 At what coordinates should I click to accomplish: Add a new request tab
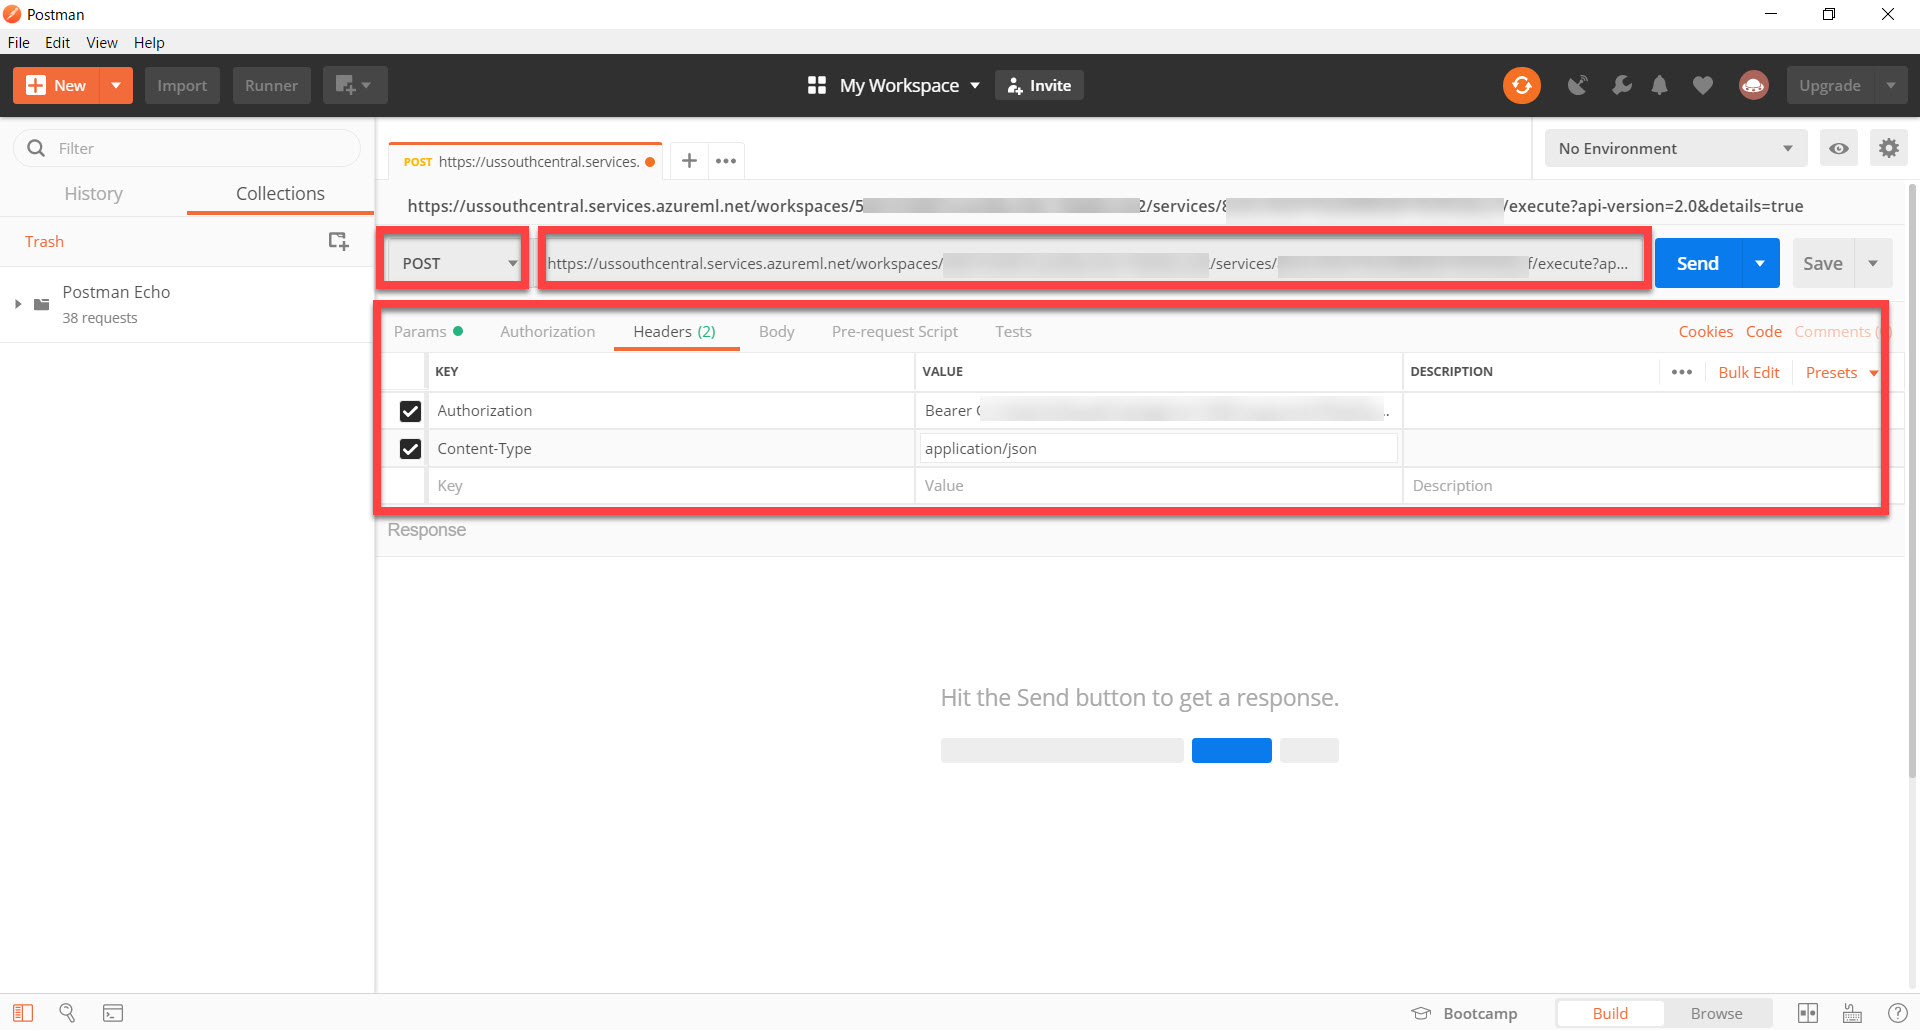[689, 160]
